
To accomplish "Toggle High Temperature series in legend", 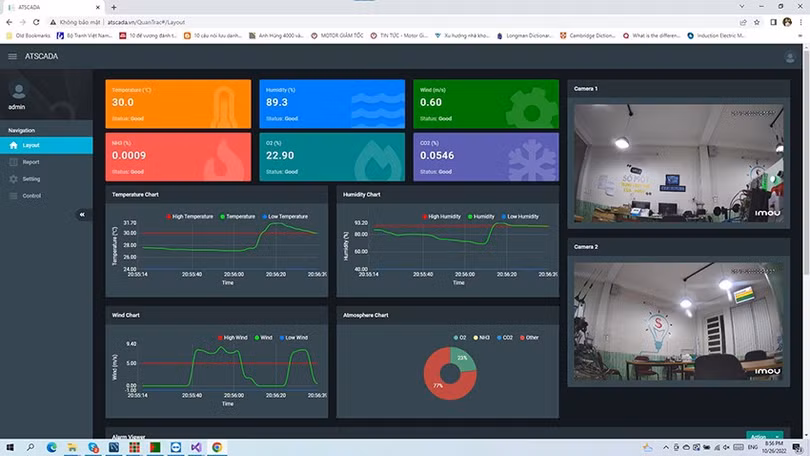I will 168,216.
